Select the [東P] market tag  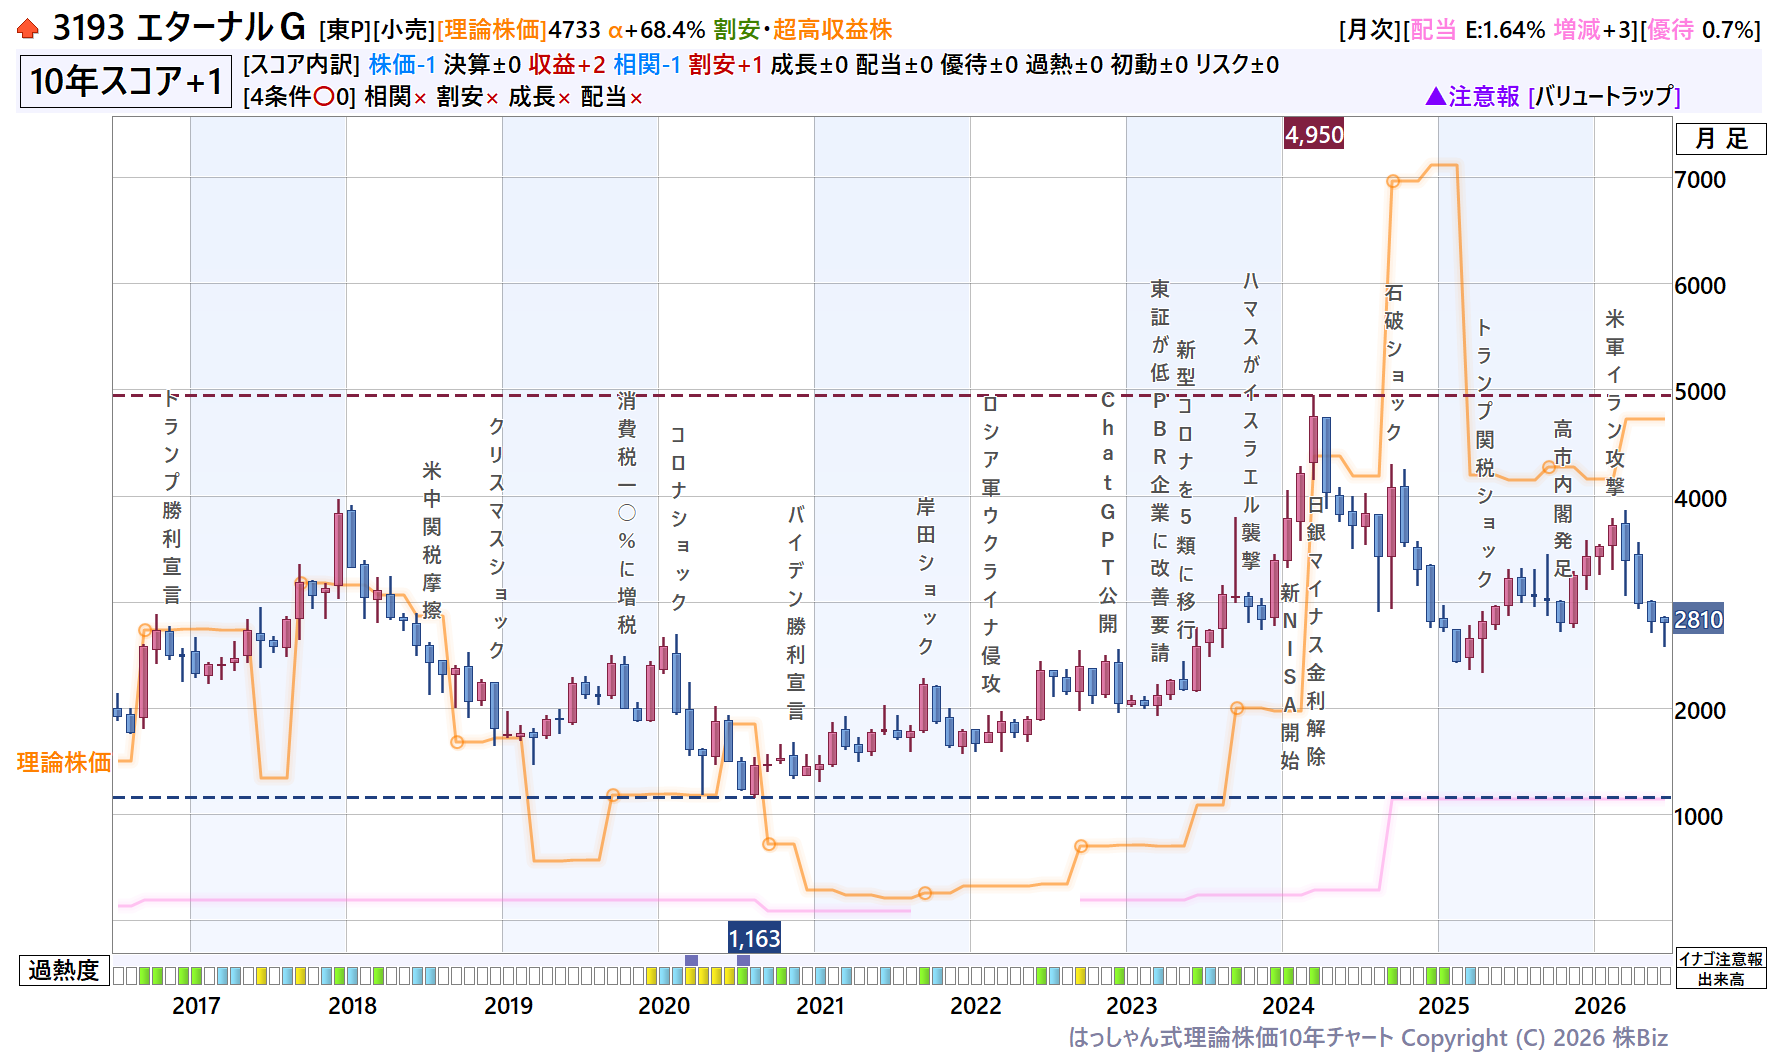pos(345,30)
